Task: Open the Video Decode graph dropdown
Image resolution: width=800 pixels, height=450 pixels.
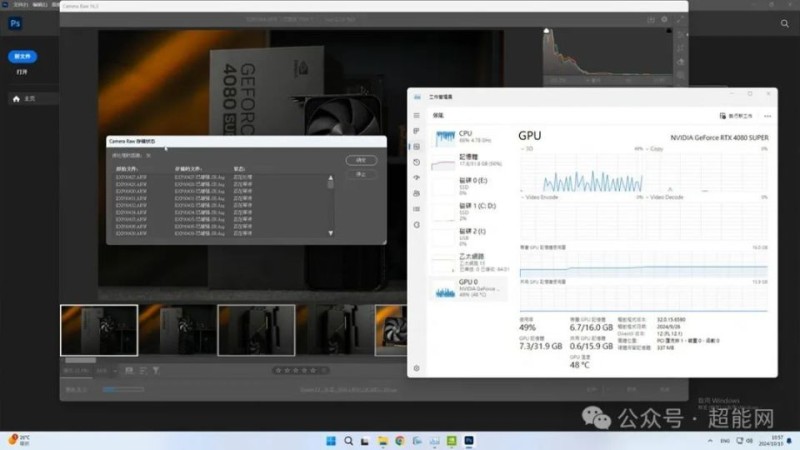Action: point(665,197)
